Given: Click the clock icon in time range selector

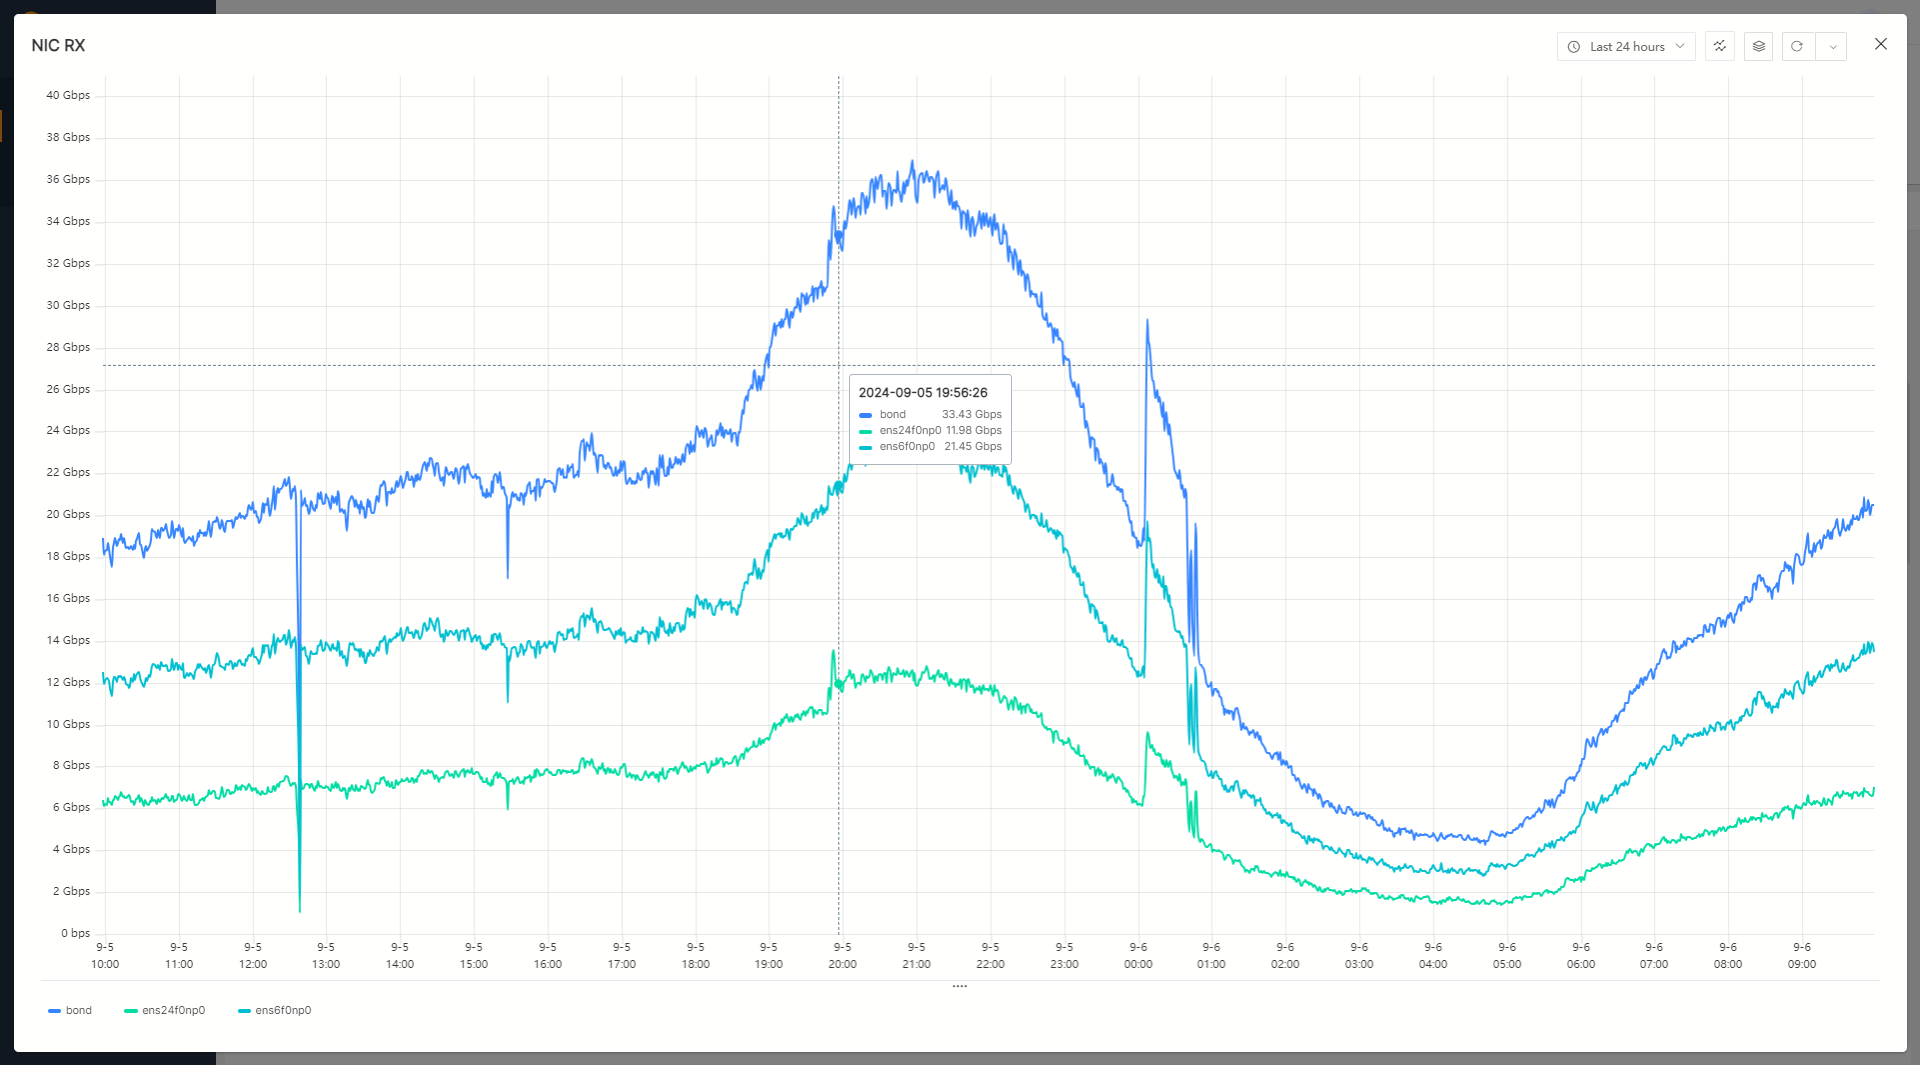Looking at the screenshot, I should 1574,47.
